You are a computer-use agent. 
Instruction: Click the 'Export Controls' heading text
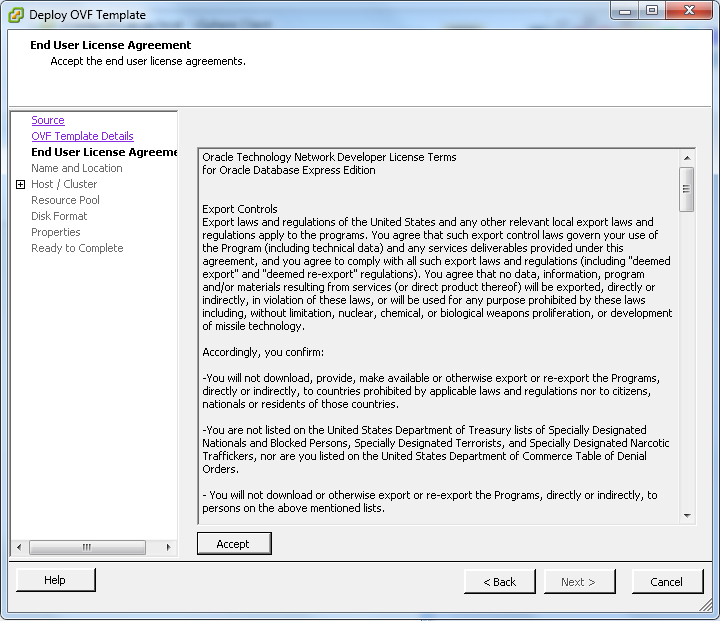(240, 209)
